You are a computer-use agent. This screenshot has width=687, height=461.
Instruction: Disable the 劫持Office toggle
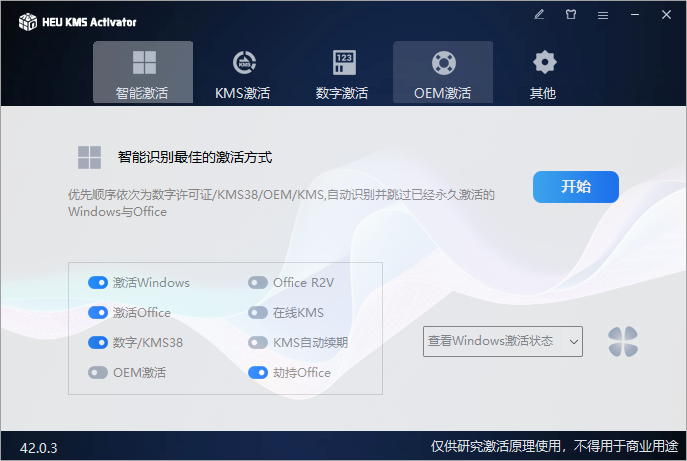[x=258, y=373]
